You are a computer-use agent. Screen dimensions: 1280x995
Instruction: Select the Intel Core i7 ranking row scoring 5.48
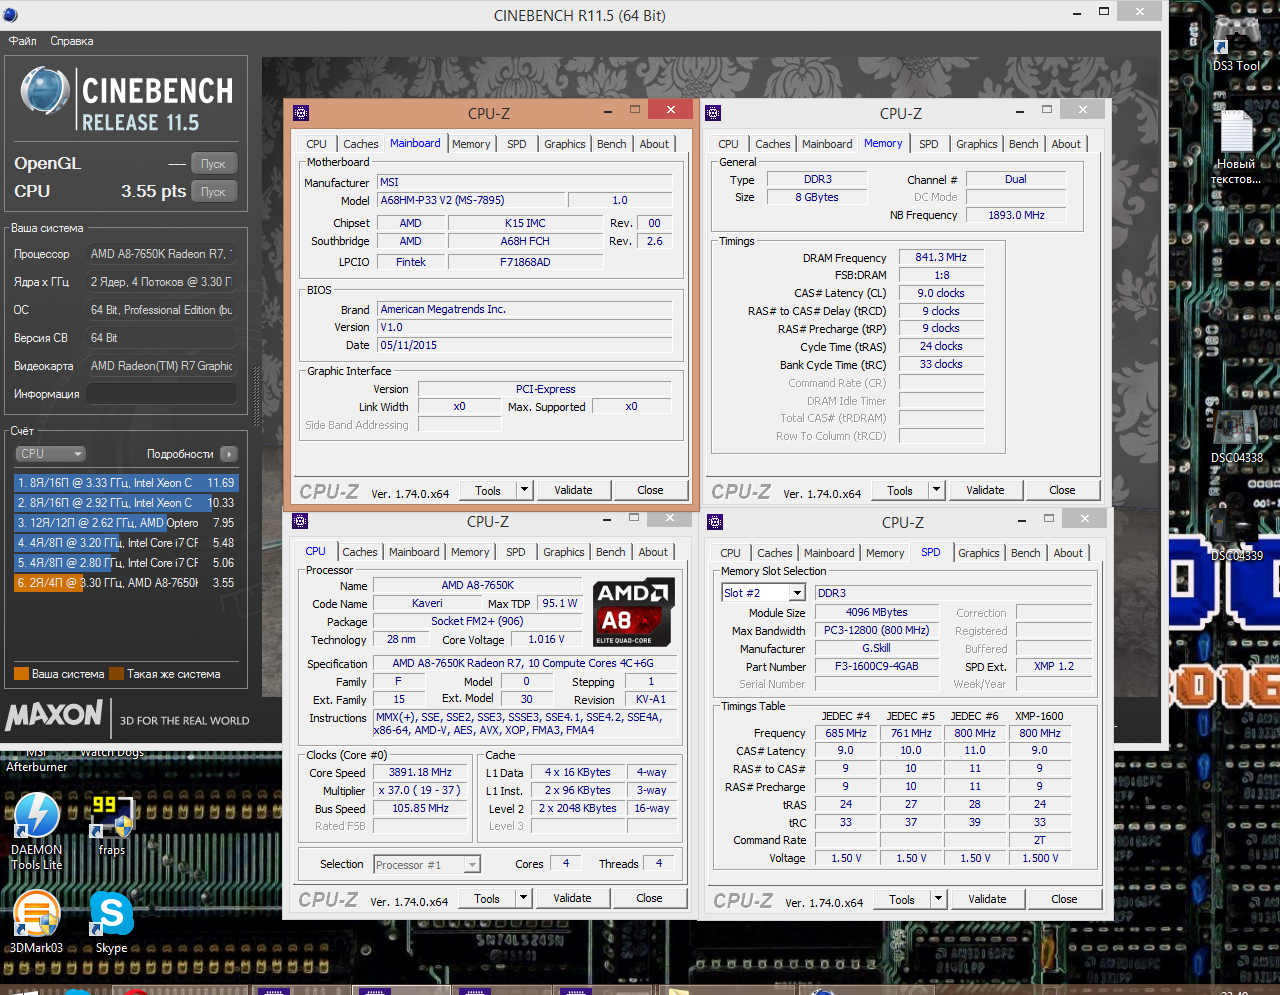(x=125, y=543)
